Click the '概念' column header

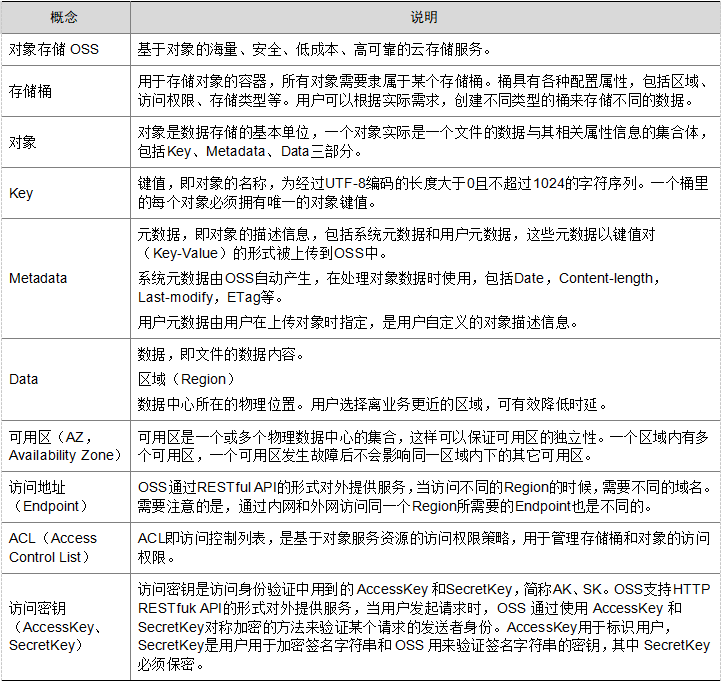65,17
